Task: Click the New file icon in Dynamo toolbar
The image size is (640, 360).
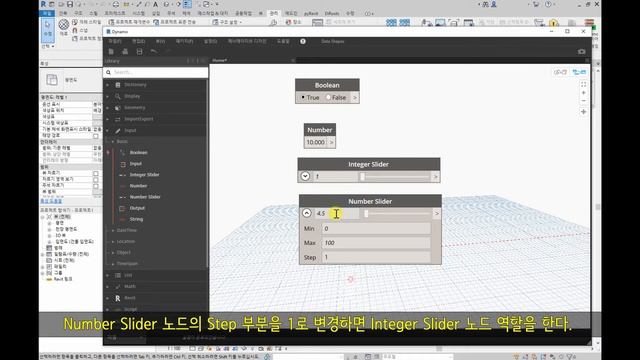Action: (x=111, y=51)
